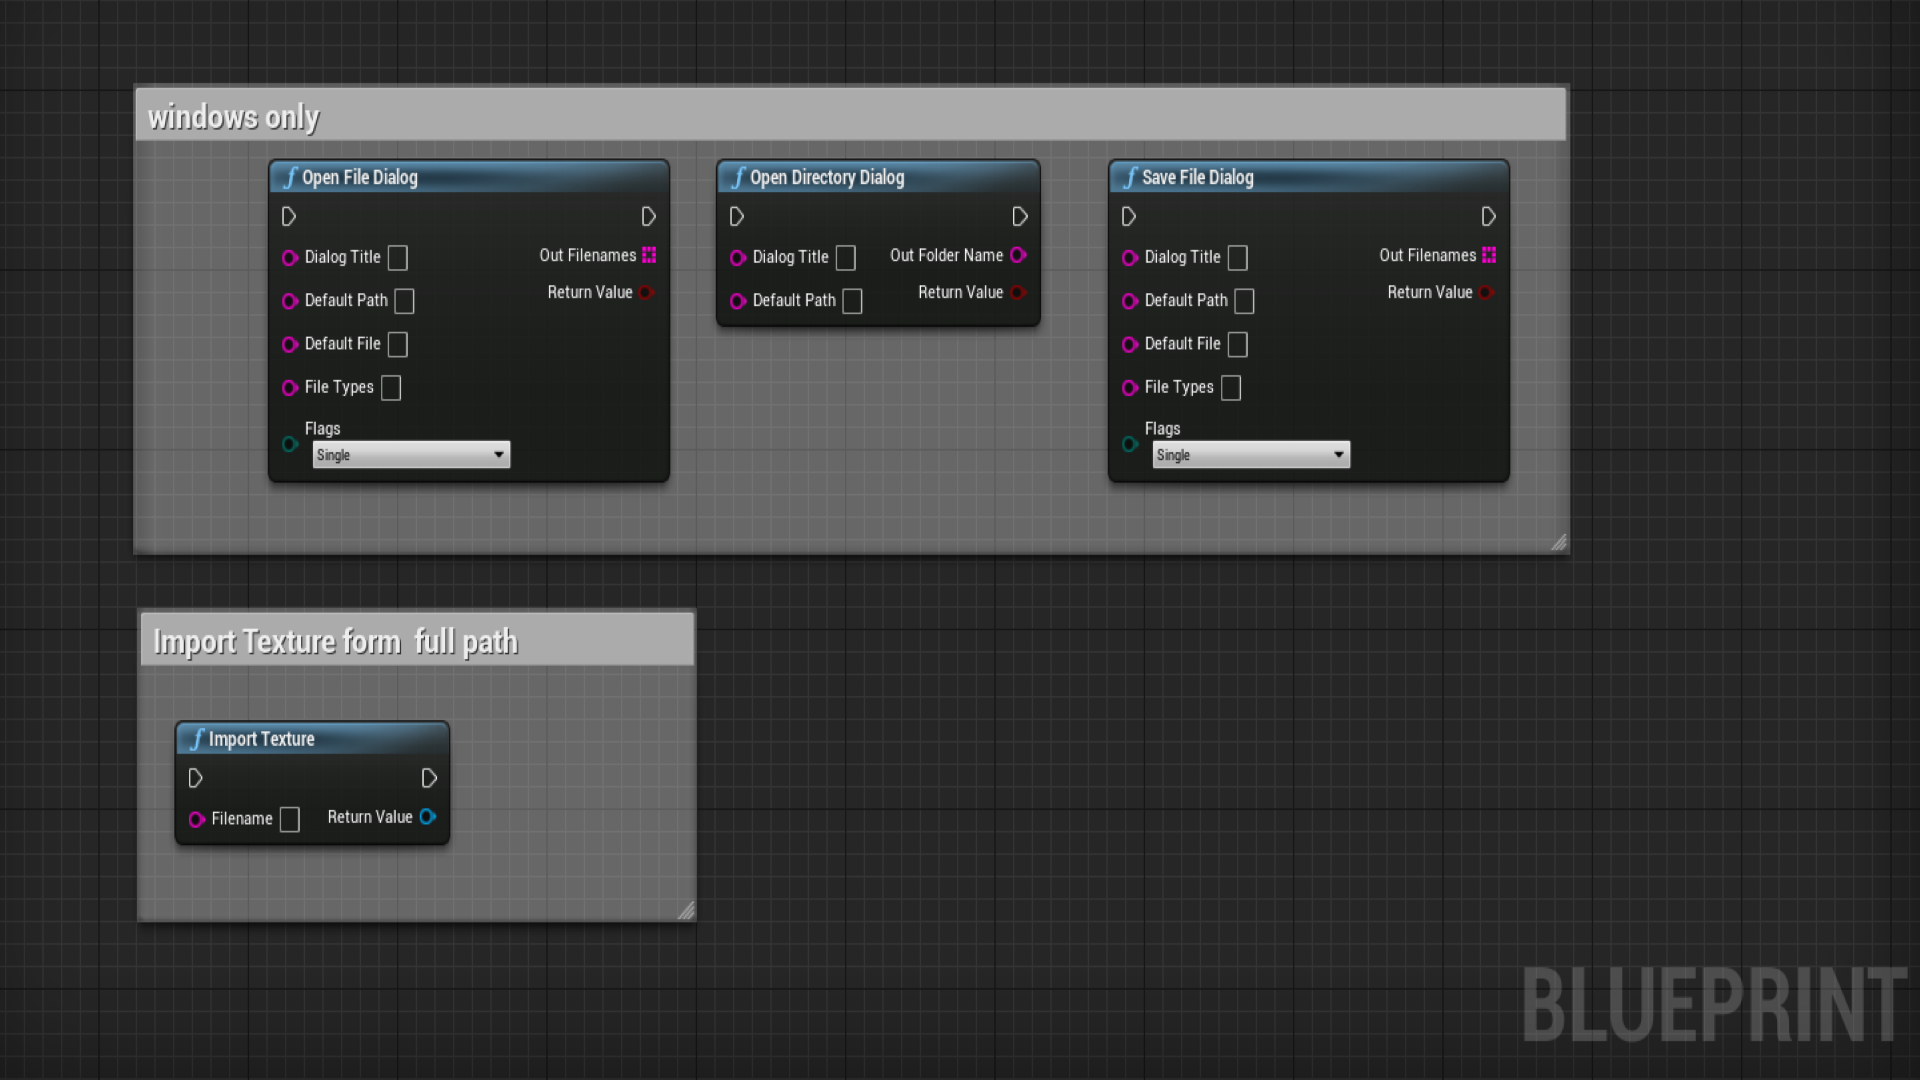Click Flags enum pin on Save File Dialog
This screenshot has width=1920, height=1080.
click(x=1130, y=444)
